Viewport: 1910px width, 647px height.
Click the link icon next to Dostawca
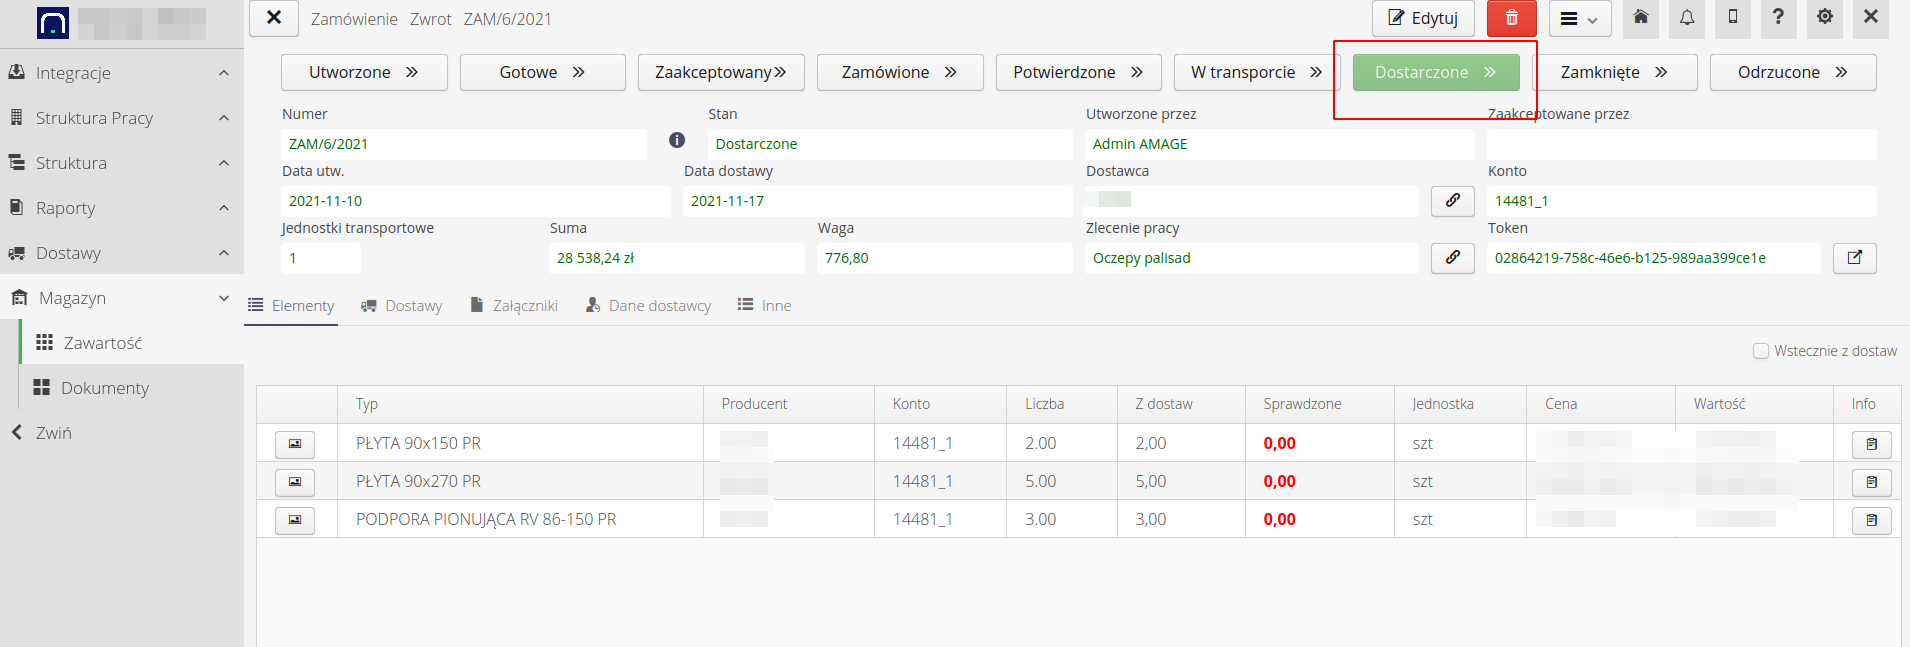[x=1452, y=201]
